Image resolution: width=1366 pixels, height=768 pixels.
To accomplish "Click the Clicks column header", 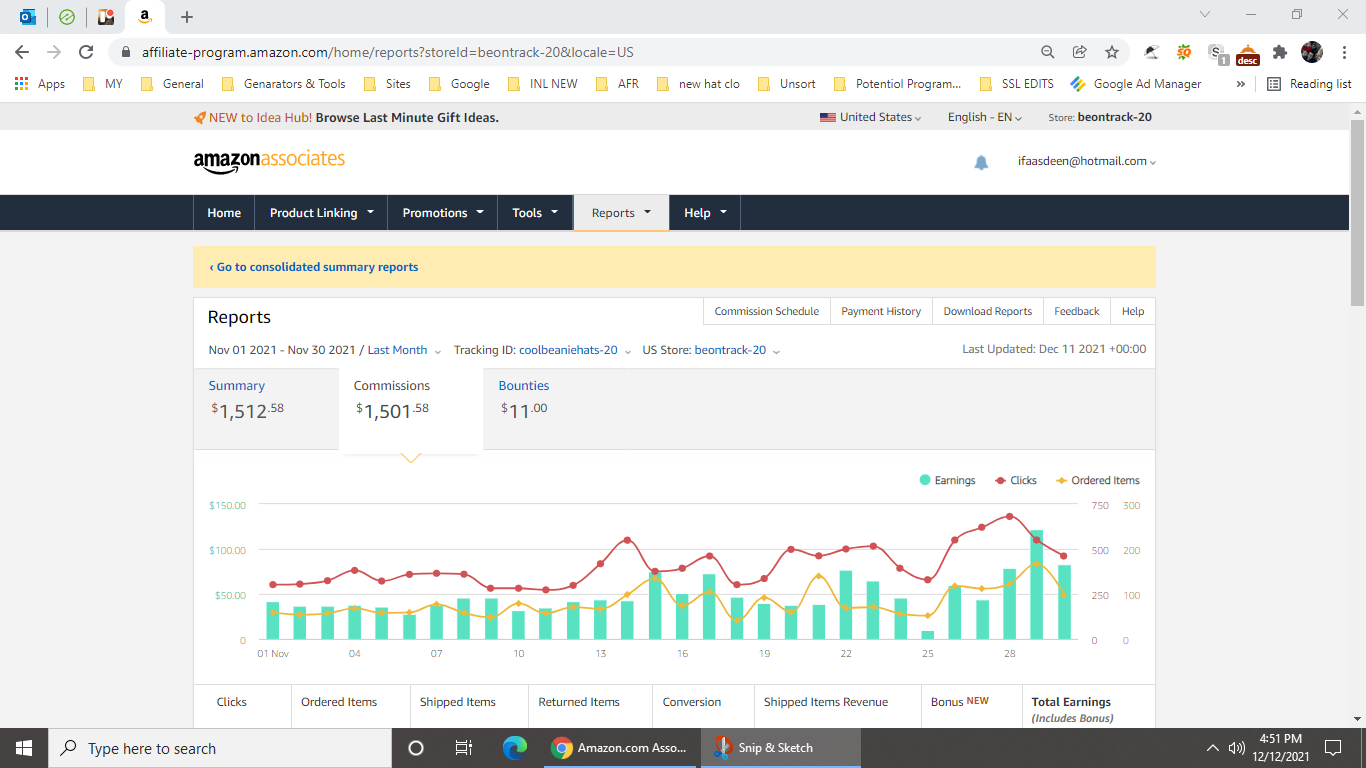I will [232, 702].
